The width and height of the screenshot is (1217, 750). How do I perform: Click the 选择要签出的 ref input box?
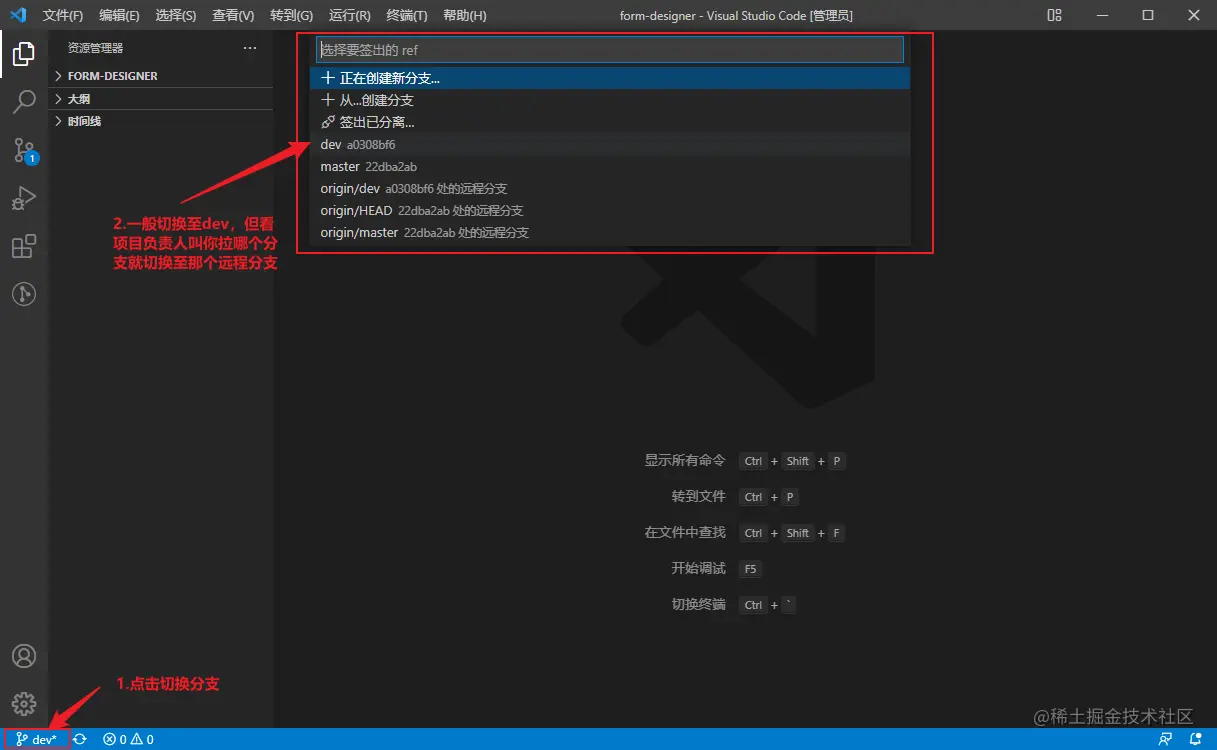click(x=610, y=49)
